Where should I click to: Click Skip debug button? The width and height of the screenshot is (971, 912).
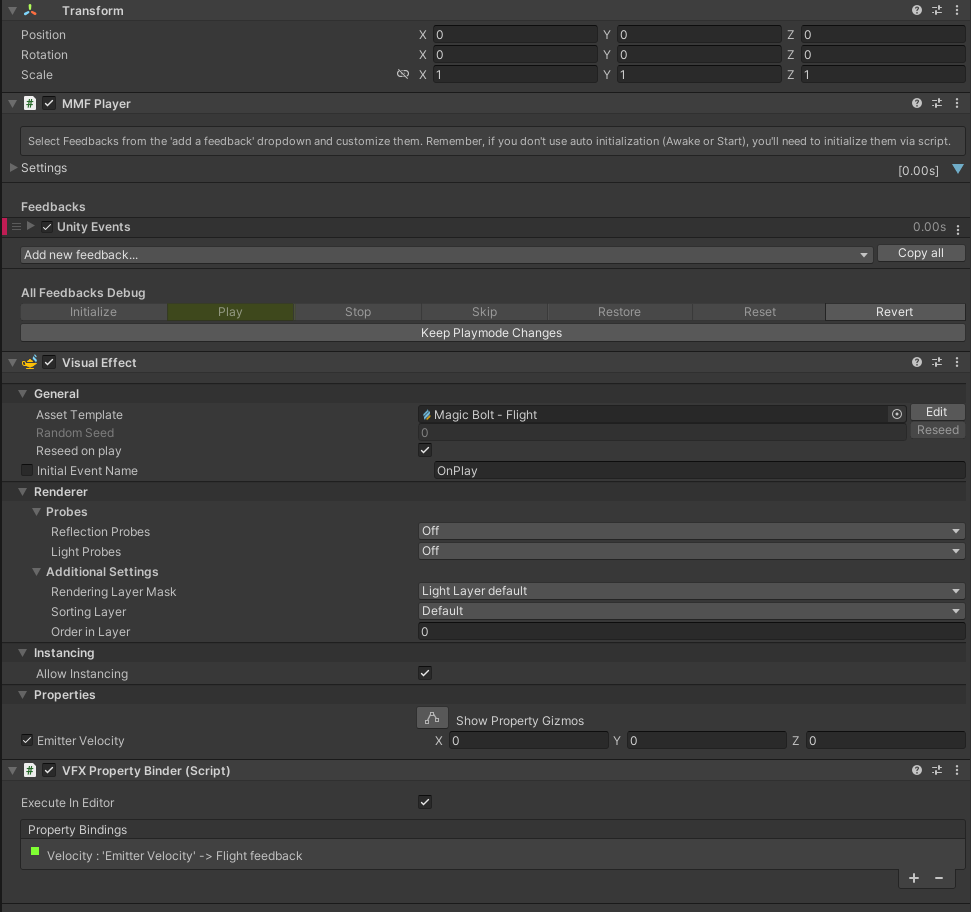(x=484, y=311)
